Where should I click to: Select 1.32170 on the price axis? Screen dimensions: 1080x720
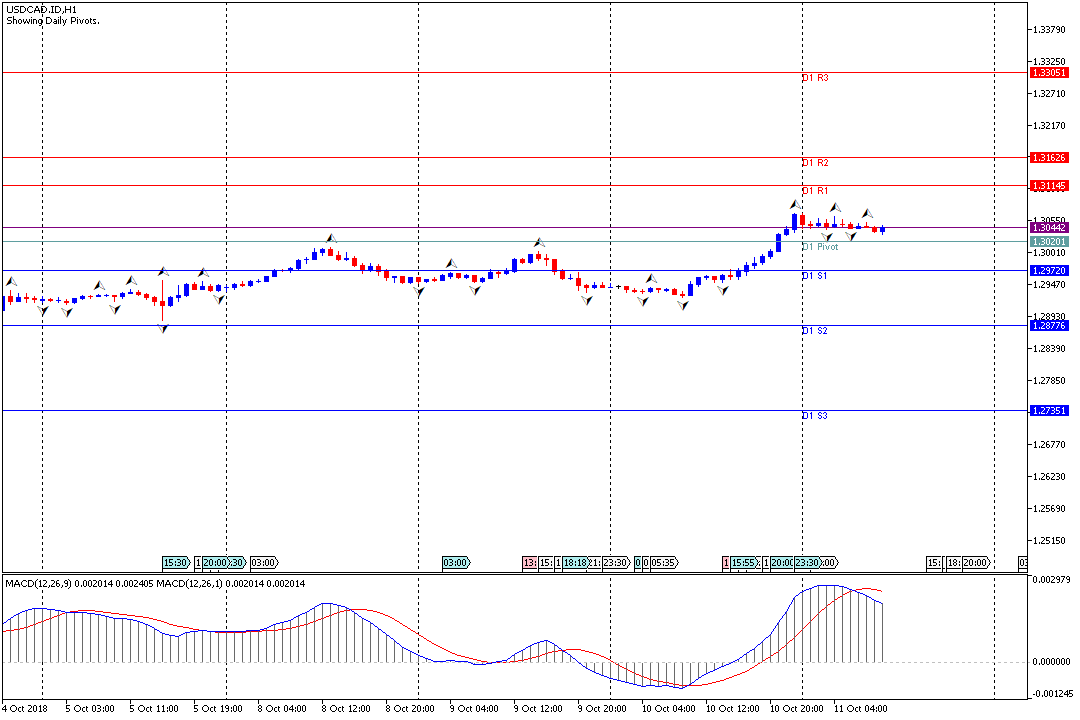pyautogui.click(x=1049, y=125)
